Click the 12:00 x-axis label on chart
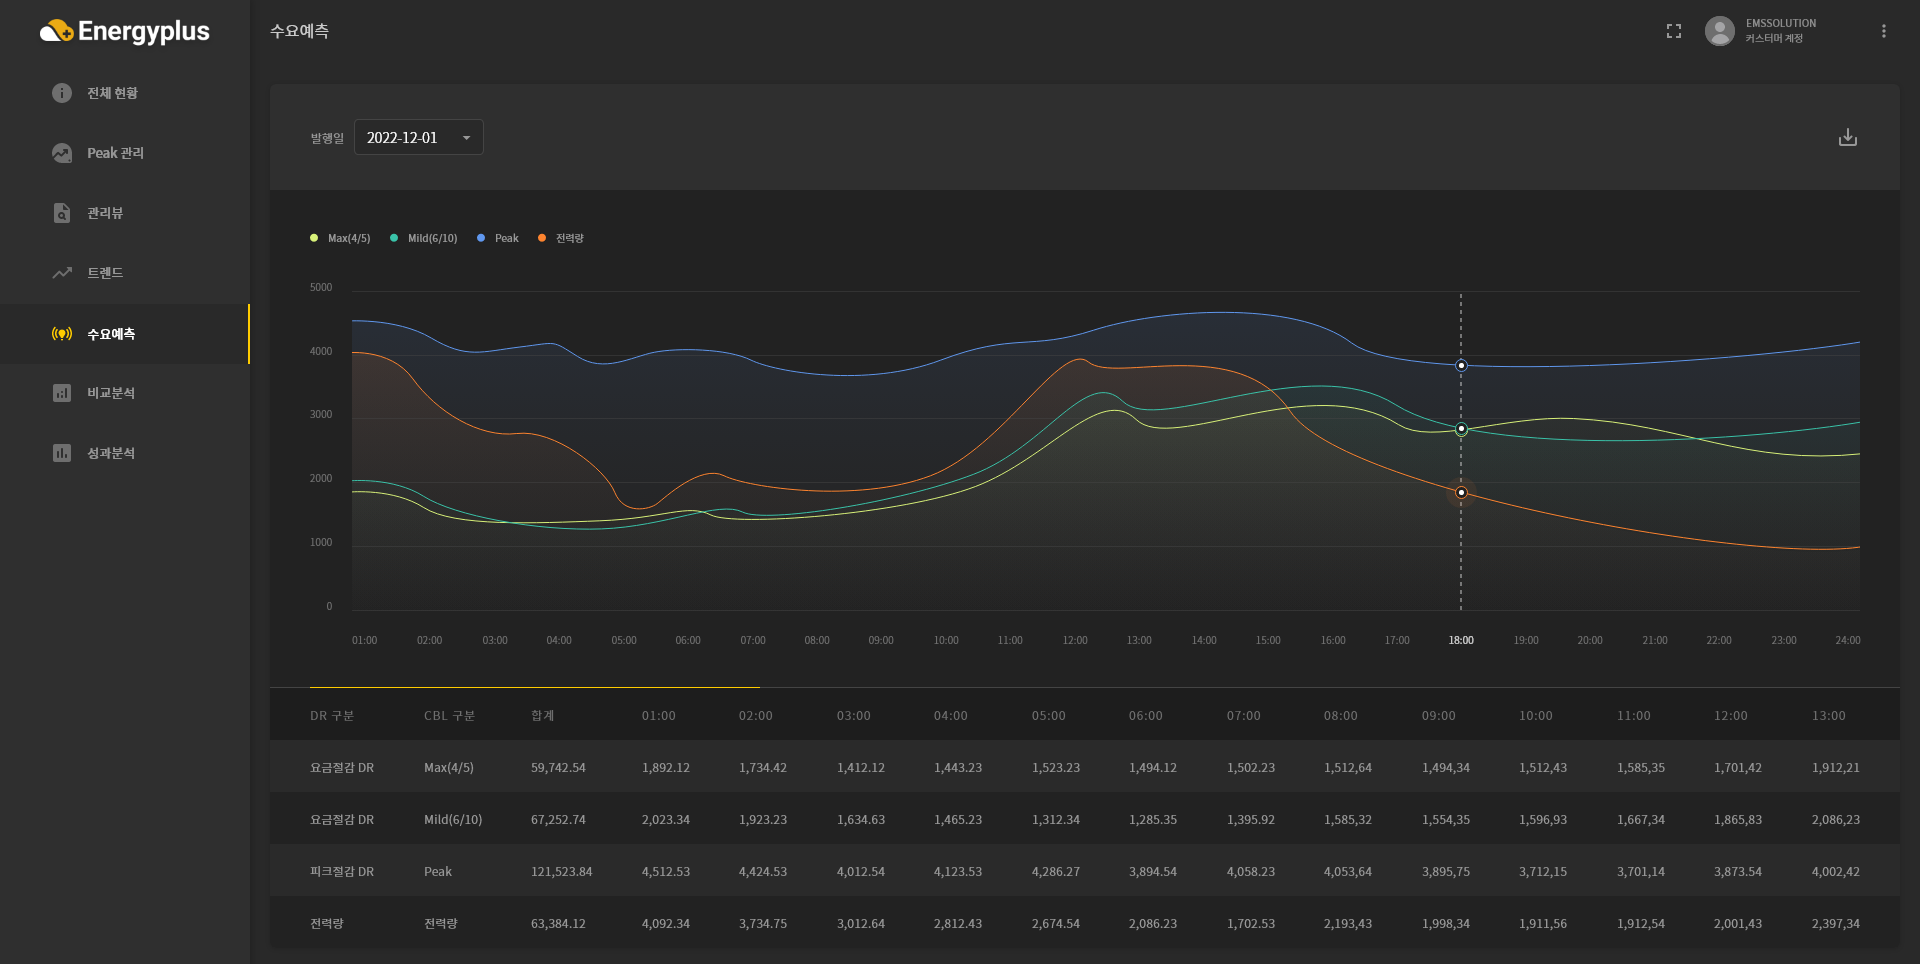 [1075, 640]
